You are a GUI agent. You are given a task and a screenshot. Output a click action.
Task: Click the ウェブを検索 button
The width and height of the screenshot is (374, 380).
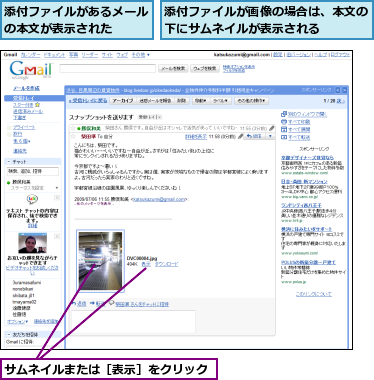click(205, 68)
